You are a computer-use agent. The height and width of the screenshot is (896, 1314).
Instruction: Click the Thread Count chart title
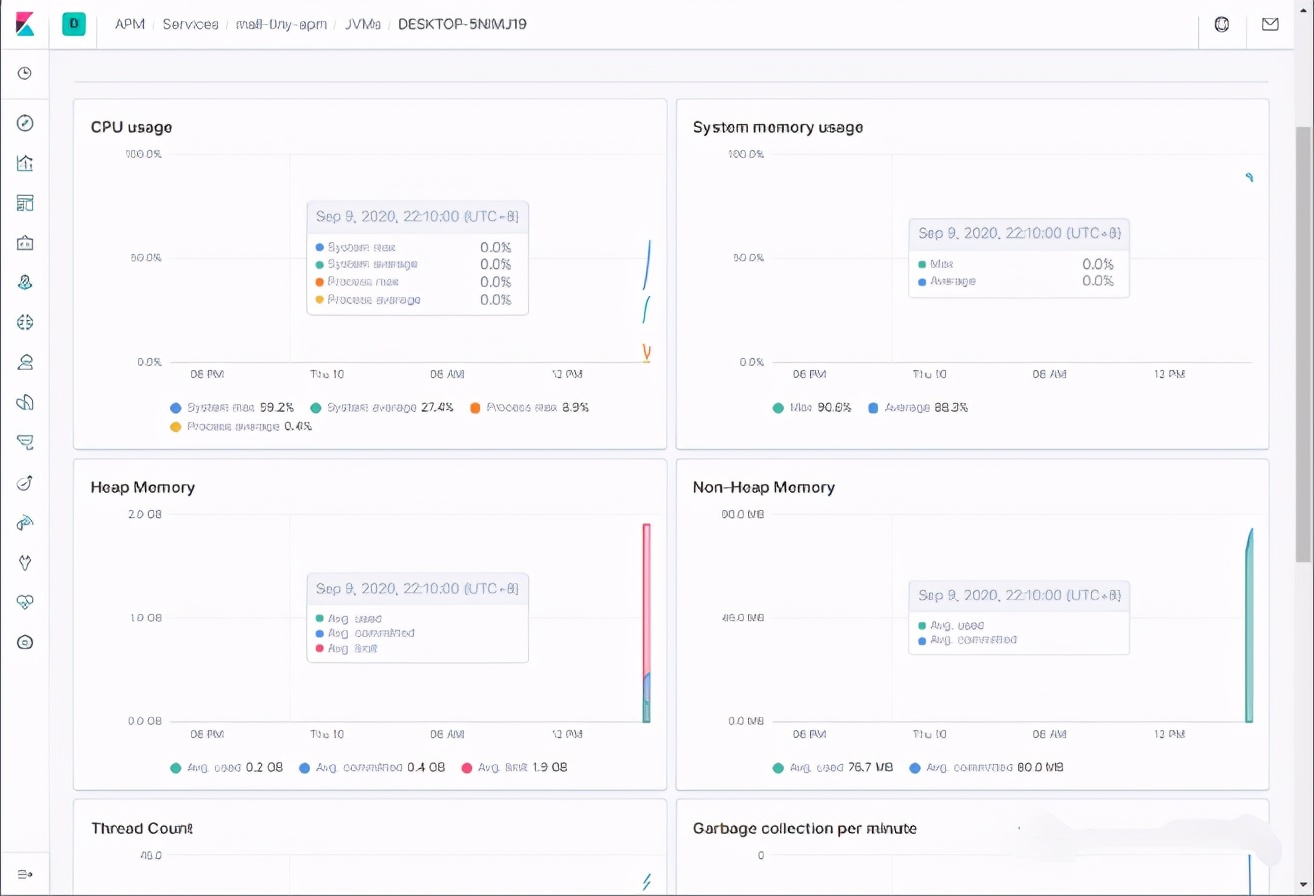[x=141, y=828]
